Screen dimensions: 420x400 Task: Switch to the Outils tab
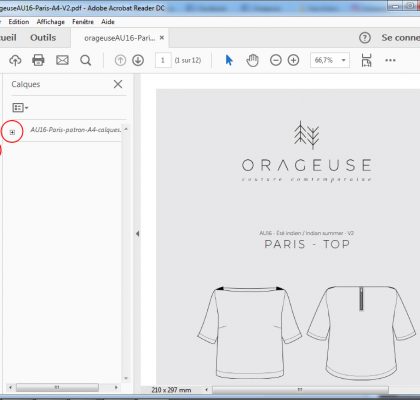point(43,38)
